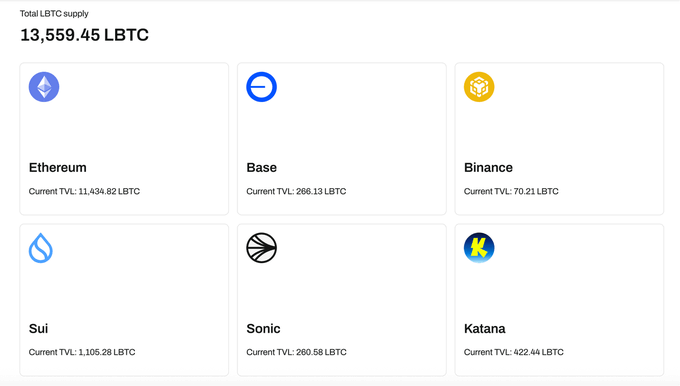Click the Katana yellow K logo
The width and height of the screenshot is (680, 386).
479,248
